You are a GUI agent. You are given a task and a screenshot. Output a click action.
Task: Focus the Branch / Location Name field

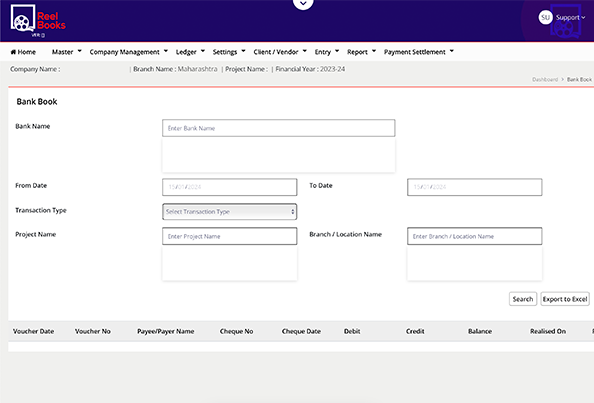[x=475, y=236]
